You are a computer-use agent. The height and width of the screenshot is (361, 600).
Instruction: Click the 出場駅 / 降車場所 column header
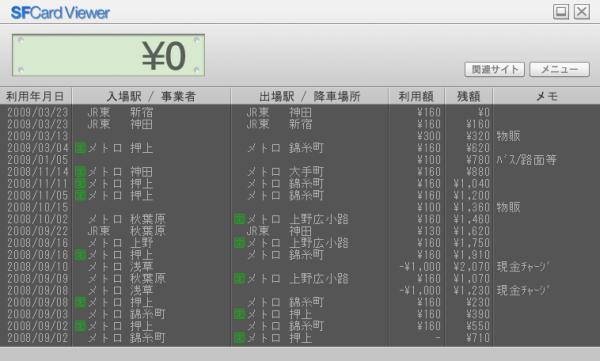coord(310,96)
